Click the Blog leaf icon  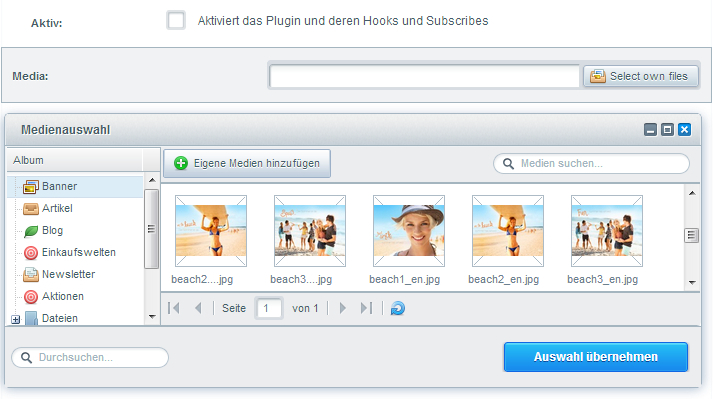31,231
